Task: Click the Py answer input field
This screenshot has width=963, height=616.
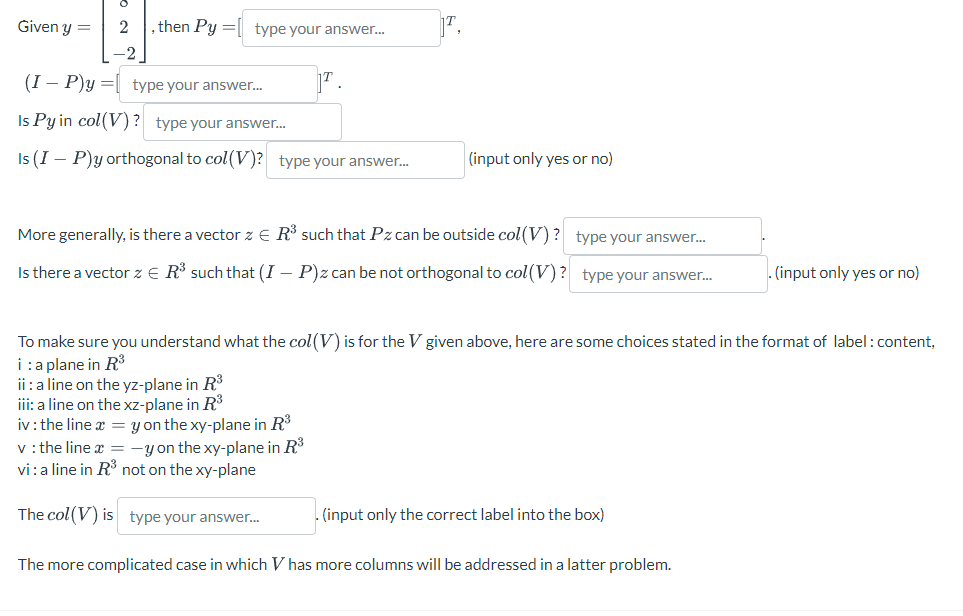Action: click(341, 27)
